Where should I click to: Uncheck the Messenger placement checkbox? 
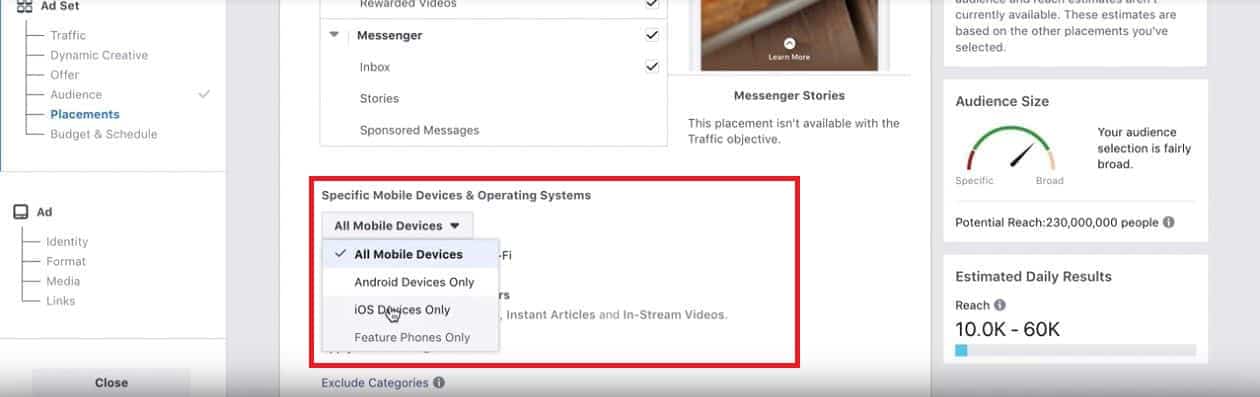click(x=652, y=35)
